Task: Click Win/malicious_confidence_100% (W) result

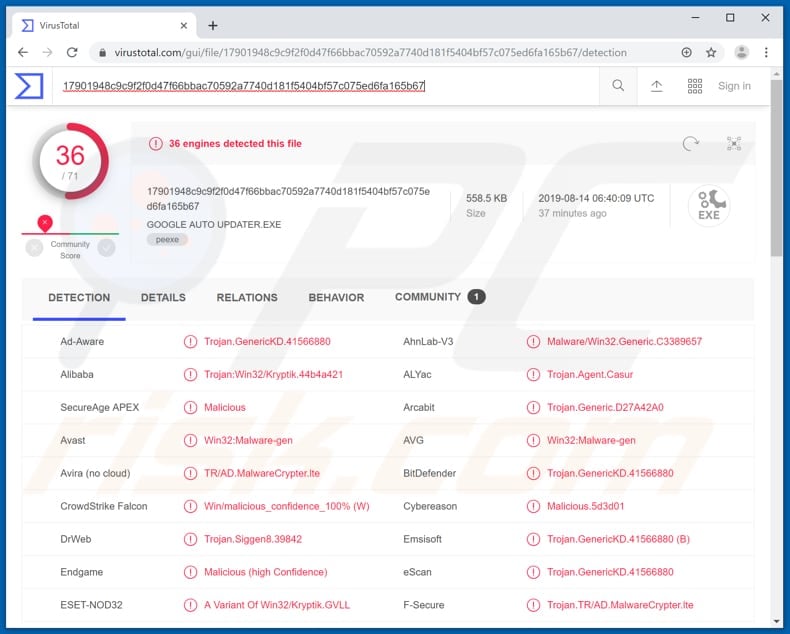Action: pos(287,506)
